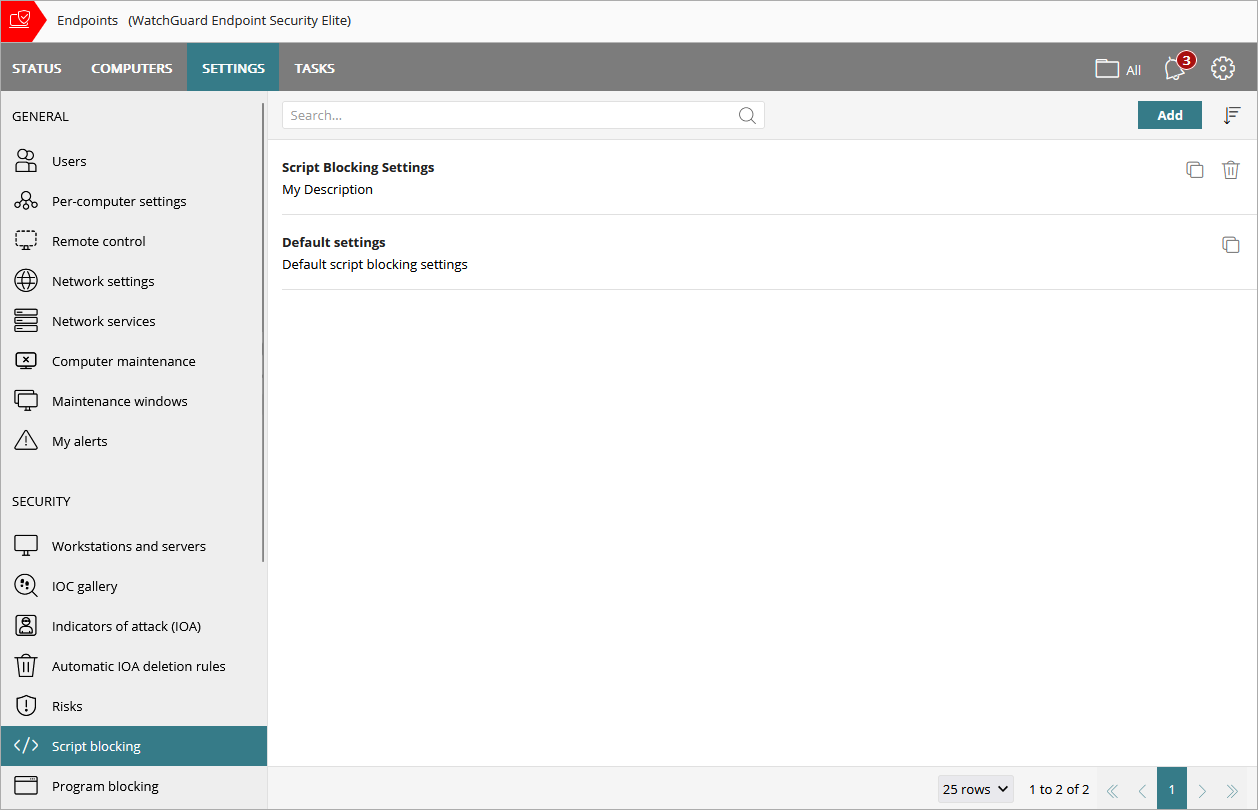This screenshot has width=1258, height=810.
Task: Click the Automatic IOA deletion rules trash icon
Action: click(x=26, y=666)
